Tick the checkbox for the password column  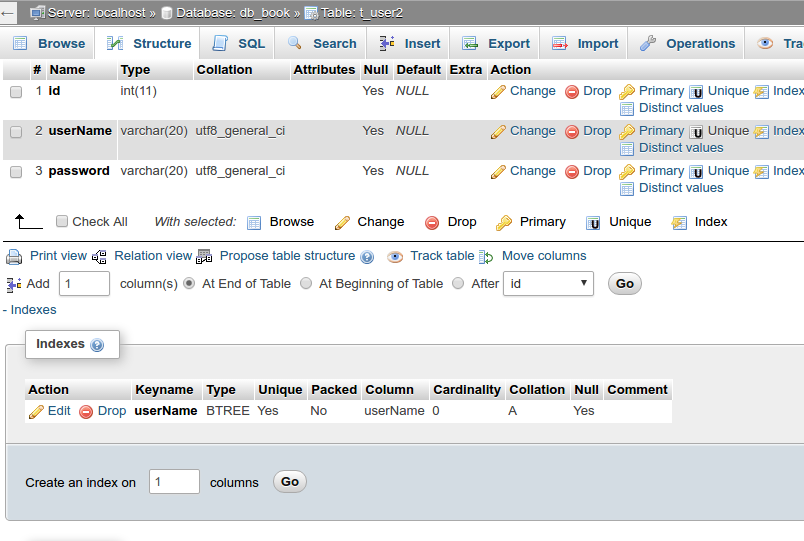click(x=16, y=171)
